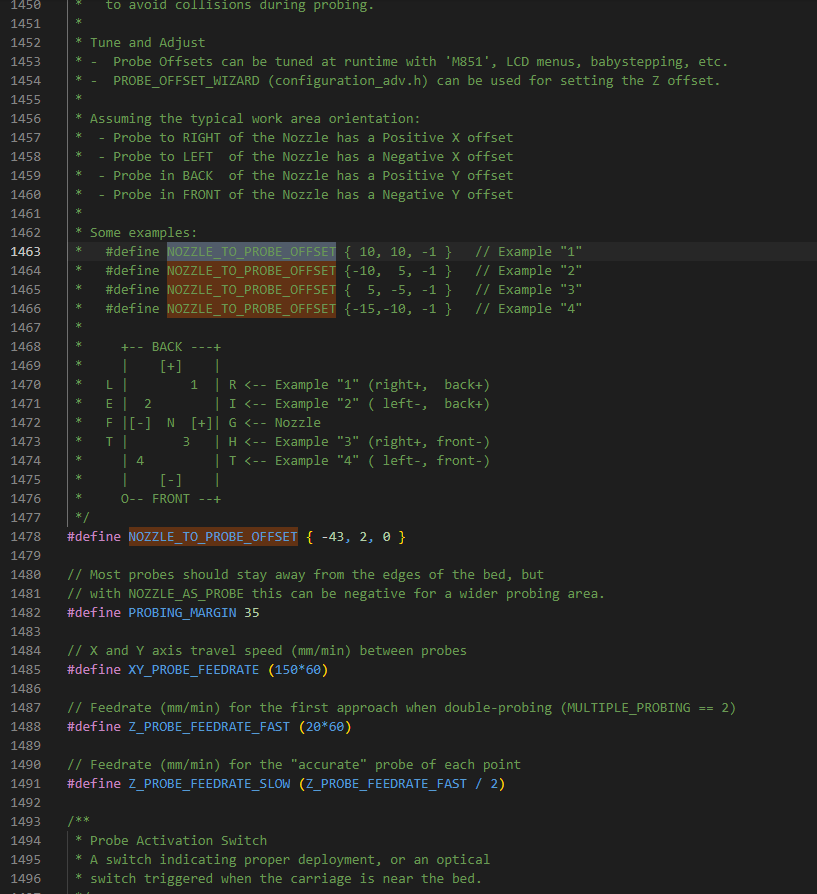Click Z_PROBE_FEEDRATE_FAST on line 1488
This screenshot has height=894, width=817.
tap(209, 726)
